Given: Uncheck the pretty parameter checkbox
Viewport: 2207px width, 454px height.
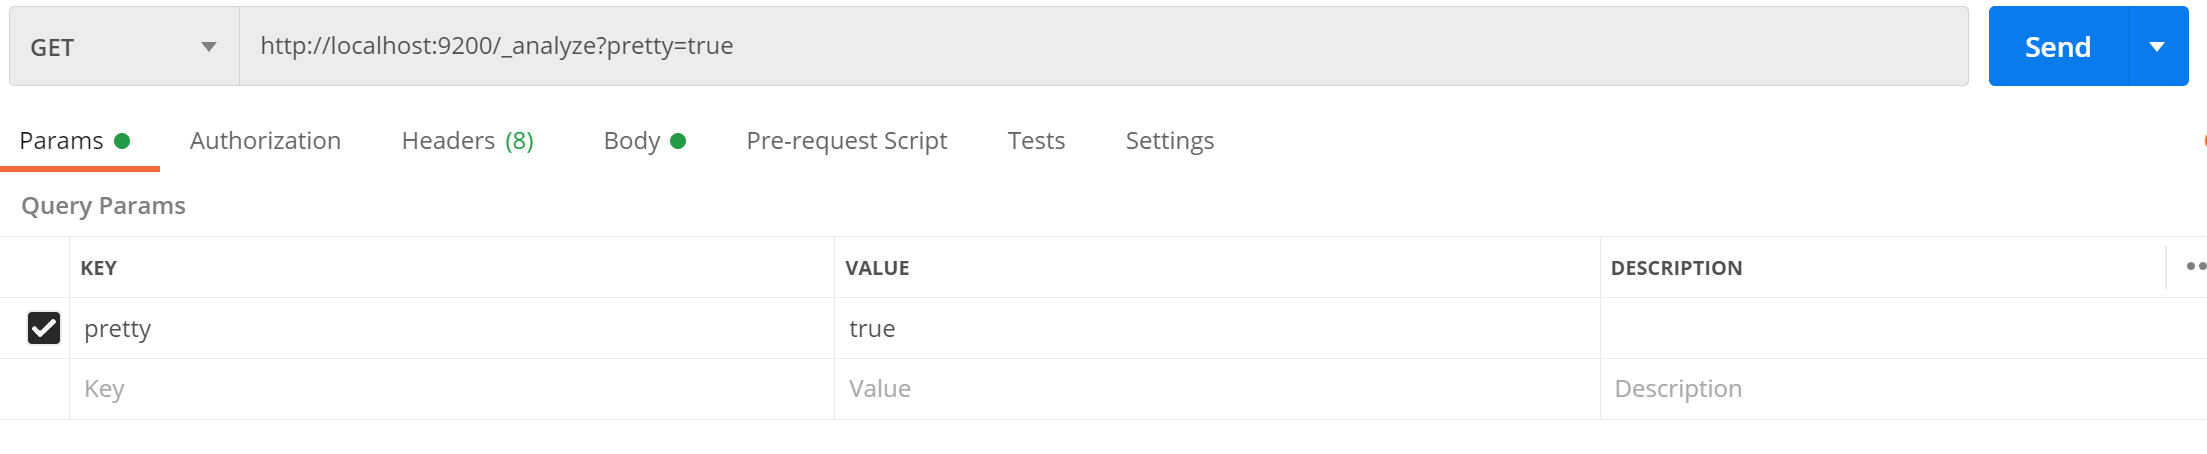Looking at the screenshot, I should 44,328.
